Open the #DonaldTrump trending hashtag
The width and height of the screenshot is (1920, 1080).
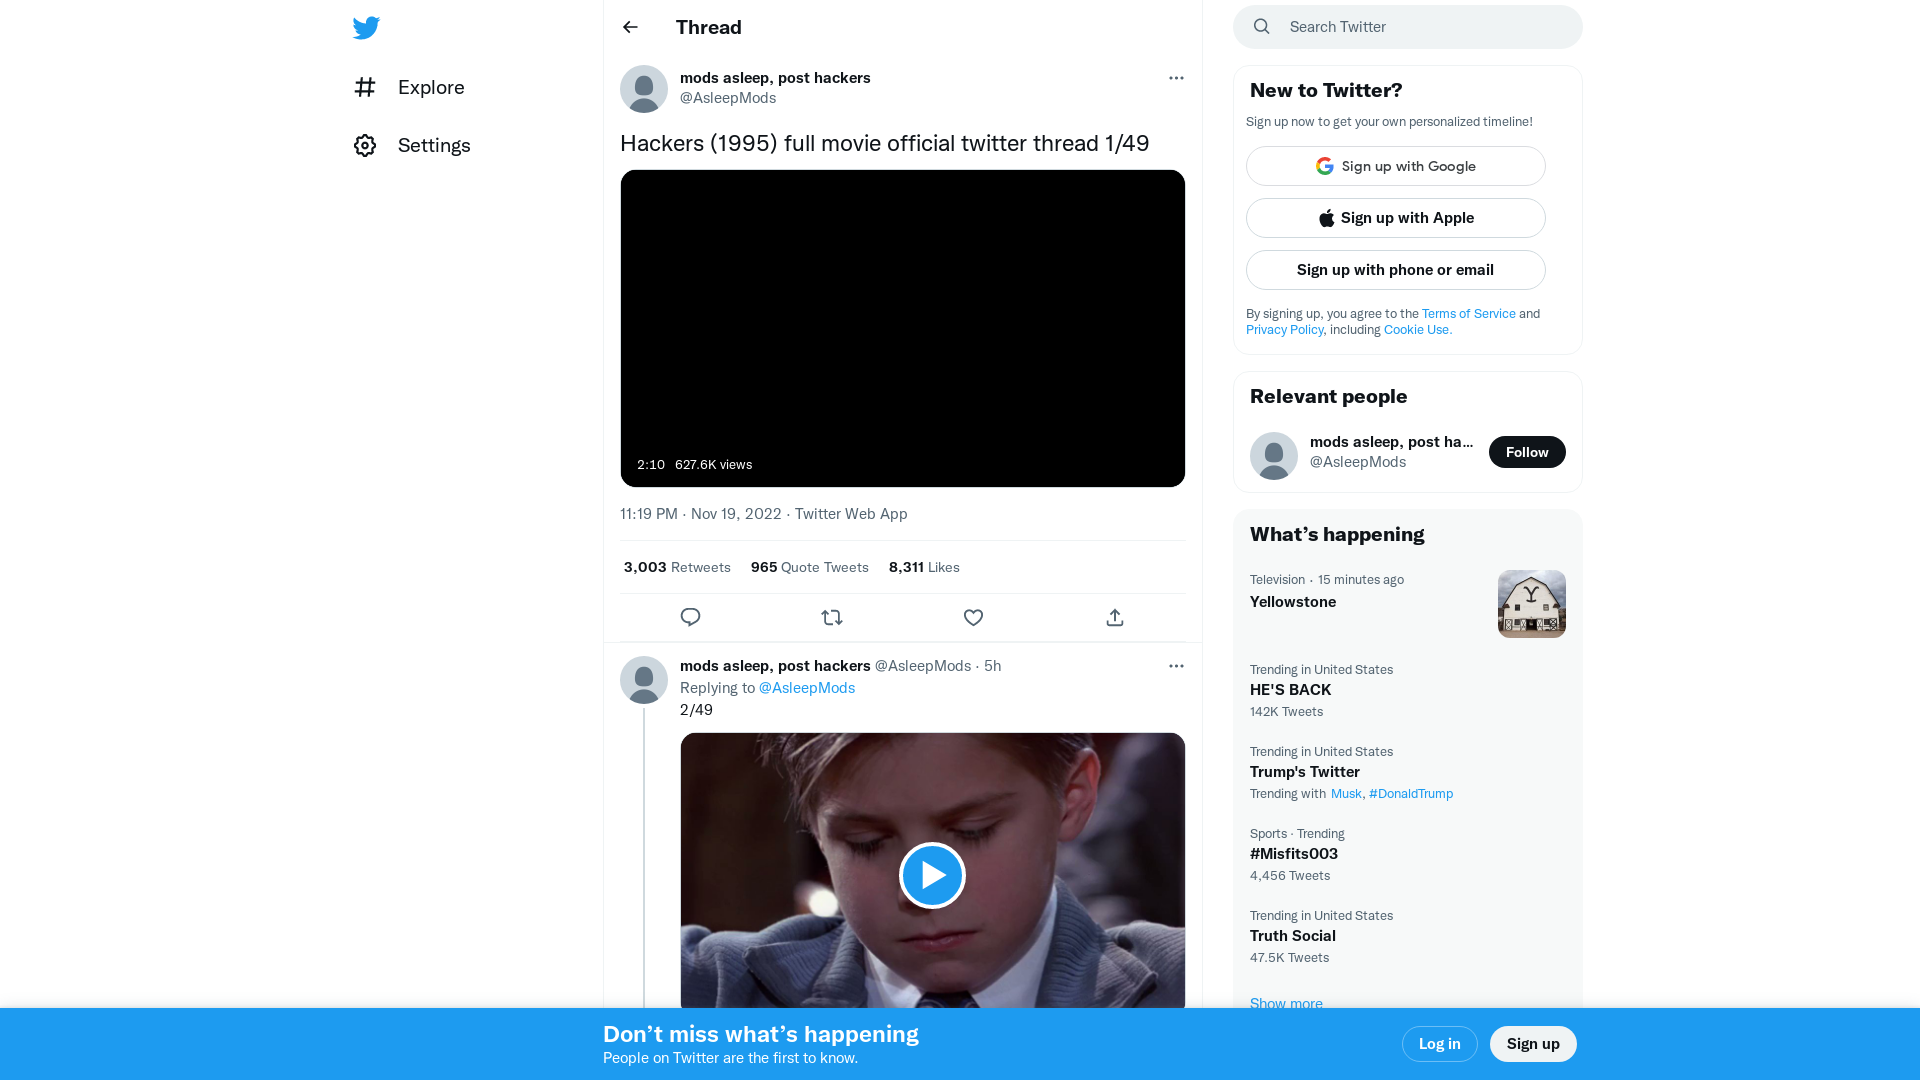click(1411, 793)
